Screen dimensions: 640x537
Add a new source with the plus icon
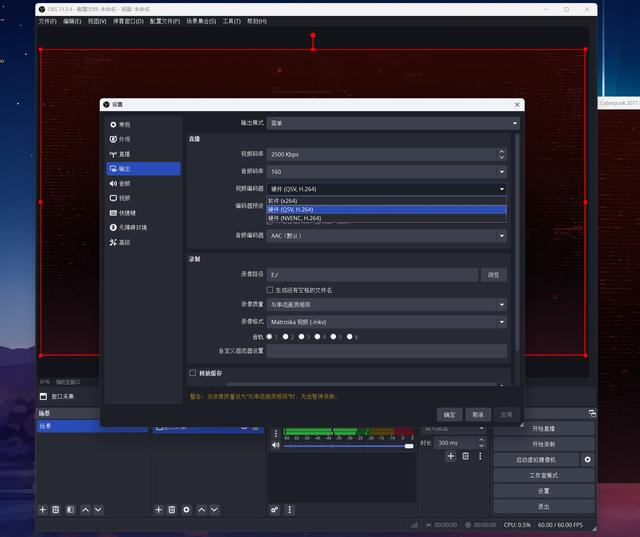(x=159, y=510)
